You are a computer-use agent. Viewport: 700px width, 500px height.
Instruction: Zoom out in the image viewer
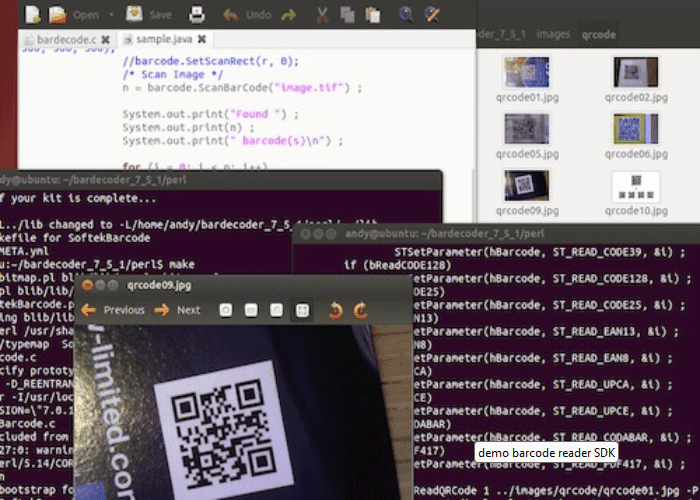[251, 310]
